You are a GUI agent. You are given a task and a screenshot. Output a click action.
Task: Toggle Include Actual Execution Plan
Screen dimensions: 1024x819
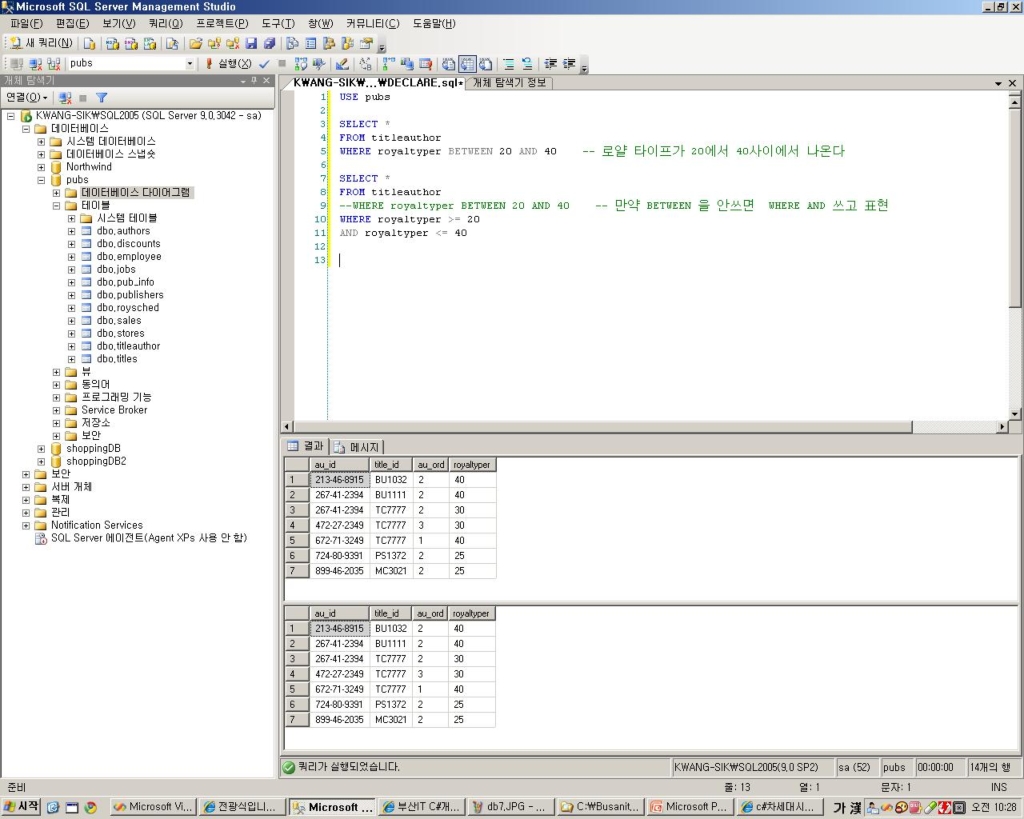point(389,63)
